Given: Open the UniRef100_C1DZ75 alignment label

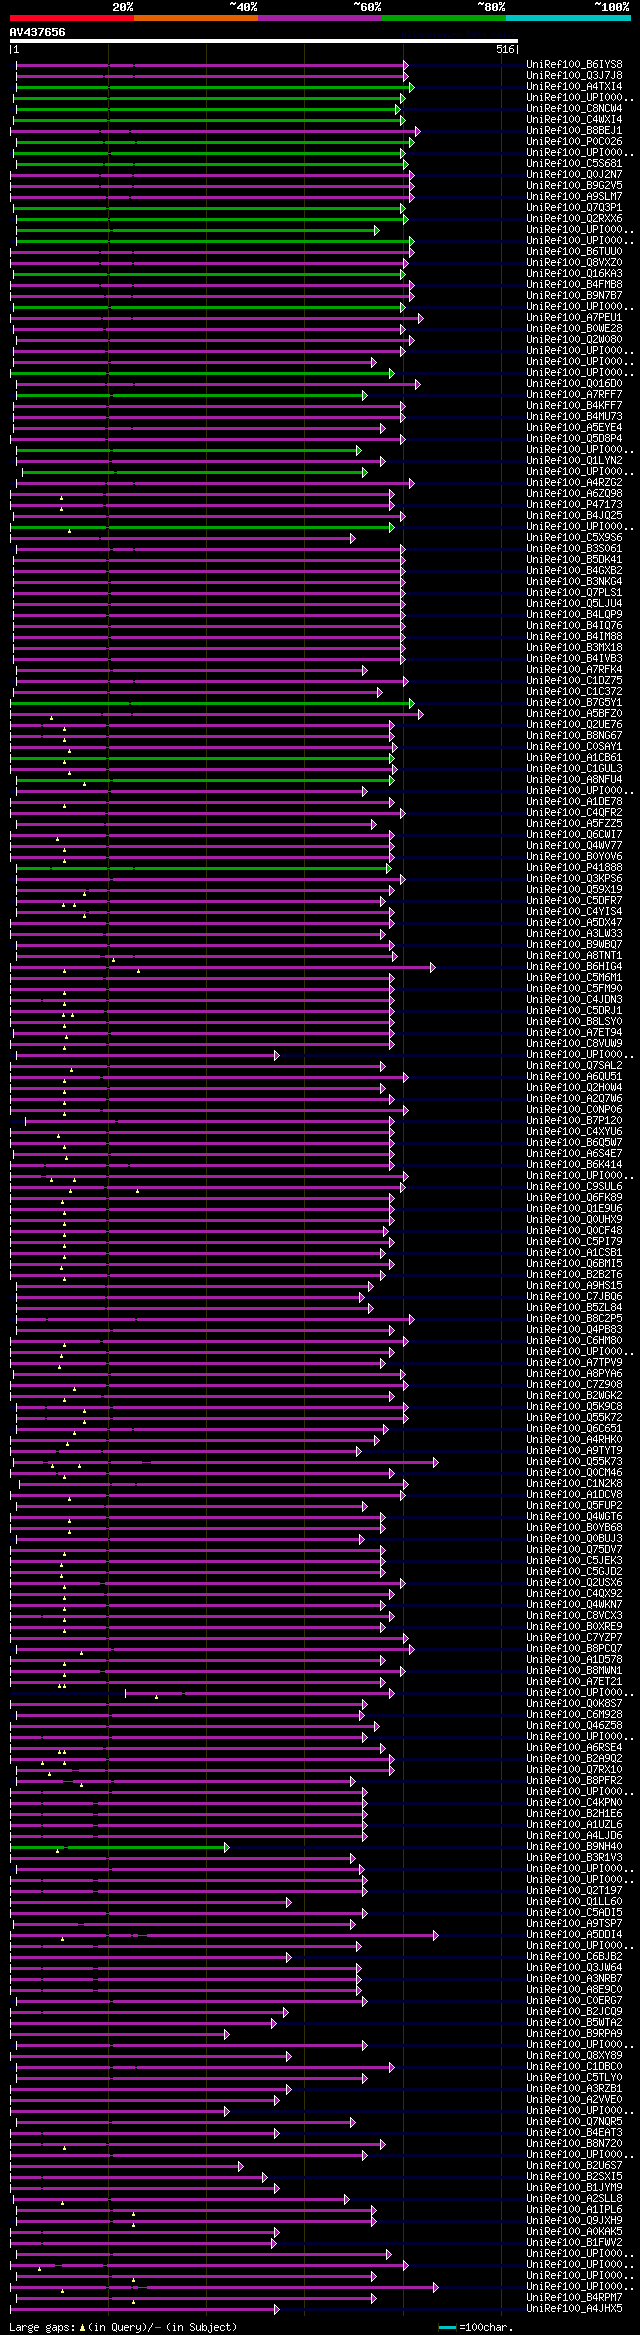Looking at the screenshot, I should point(574,680).
